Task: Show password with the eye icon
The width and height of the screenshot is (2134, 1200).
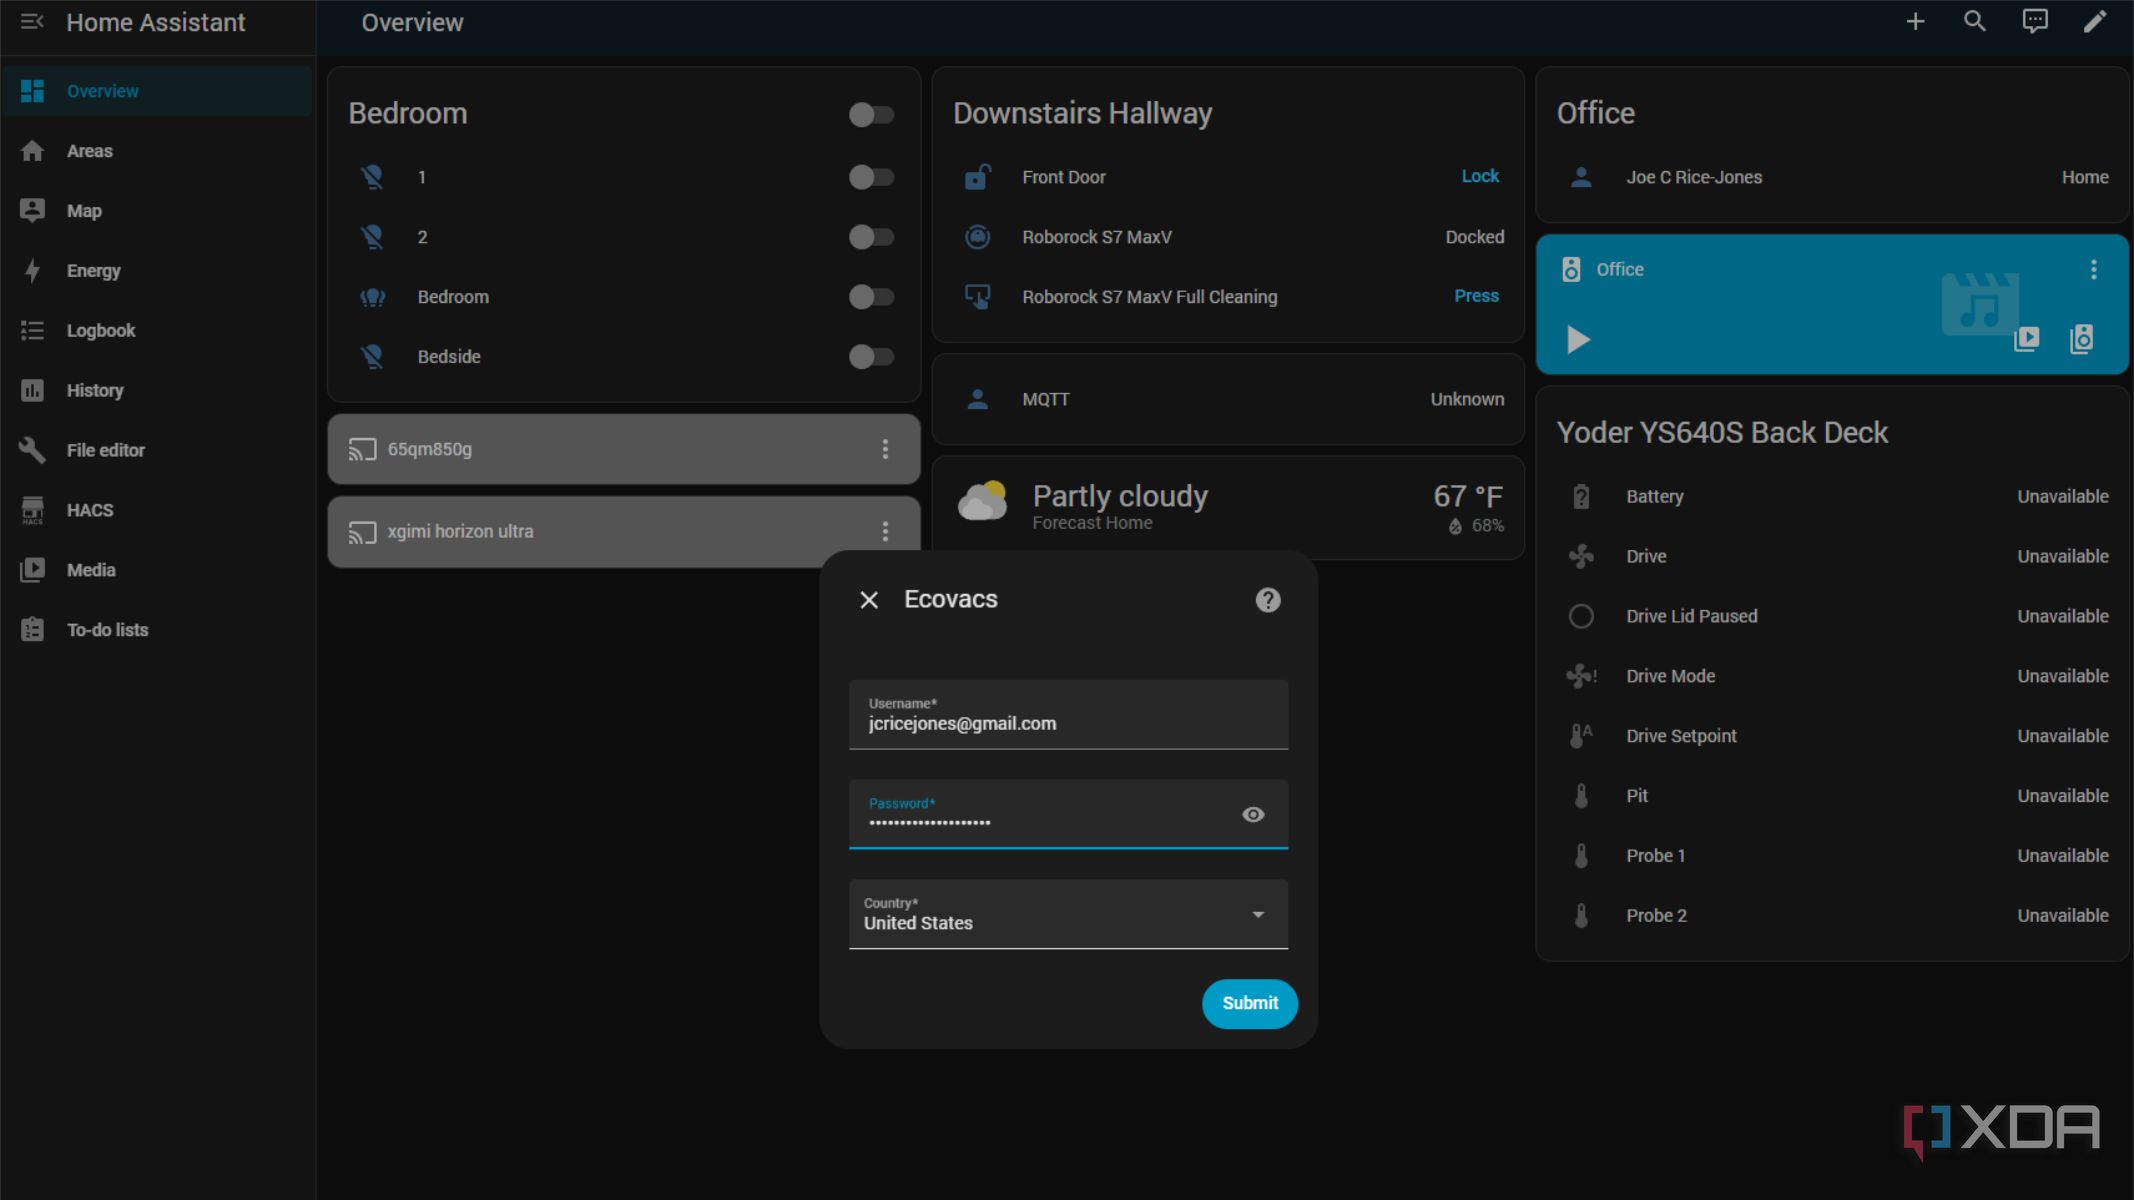Action: pos(1253,815)
